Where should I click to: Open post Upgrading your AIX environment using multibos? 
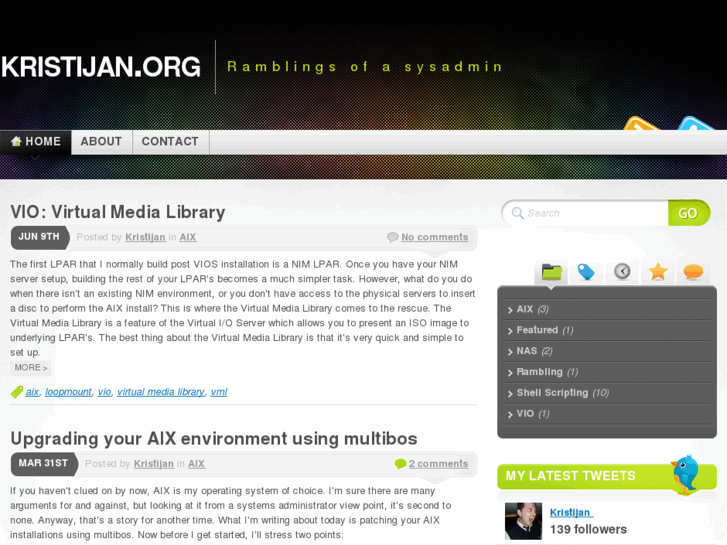tap(214, 439)
